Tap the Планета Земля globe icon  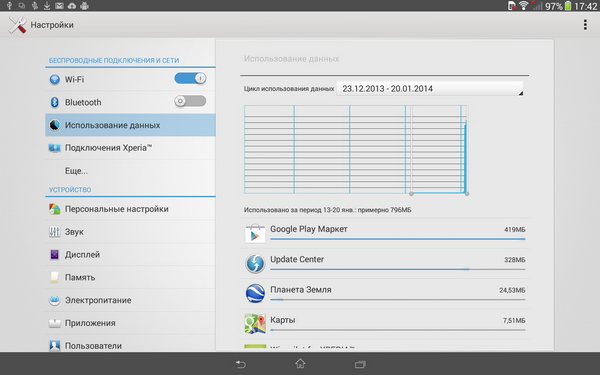(x=255, y=293)
